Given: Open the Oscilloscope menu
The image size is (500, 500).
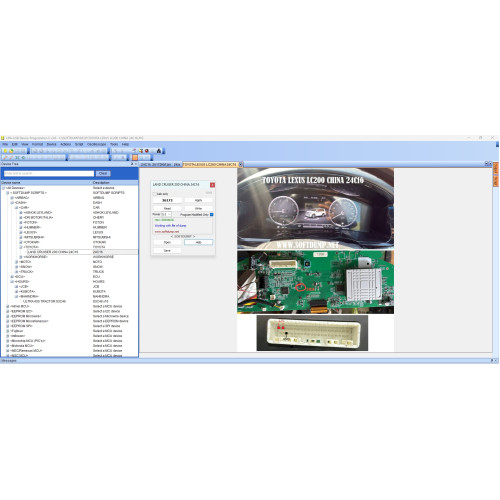Looking at the screenshot, I should tap(96, 144).
